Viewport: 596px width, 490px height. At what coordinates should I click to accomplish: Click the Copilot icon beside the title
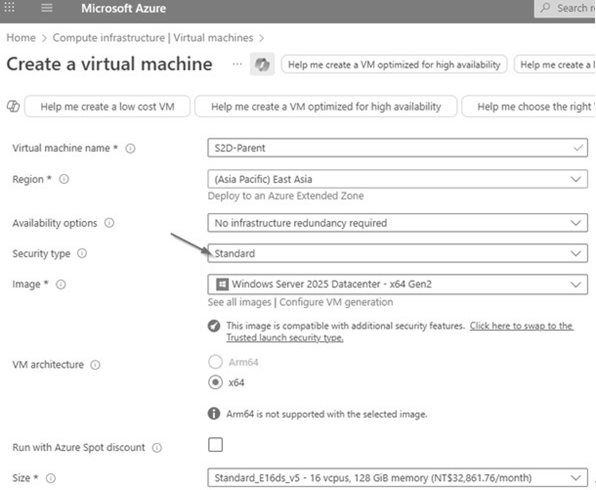[x=262, y=64]
